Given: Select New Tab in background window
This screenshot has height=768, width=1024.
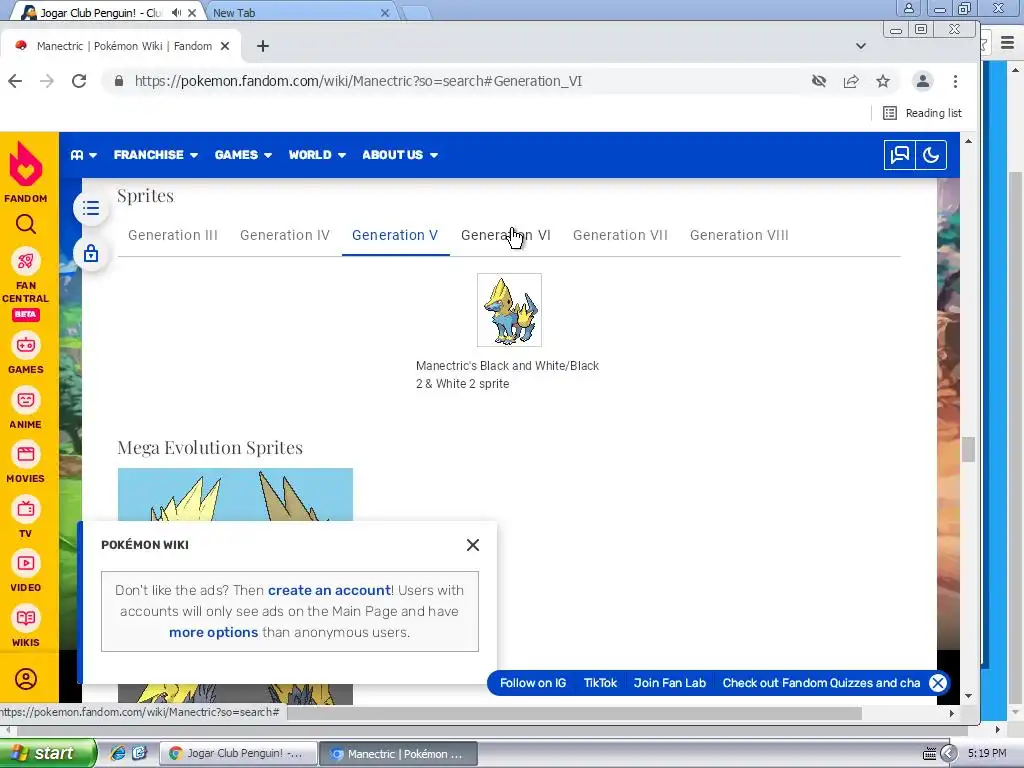Looking at the screenshot, I should (300, 12).
